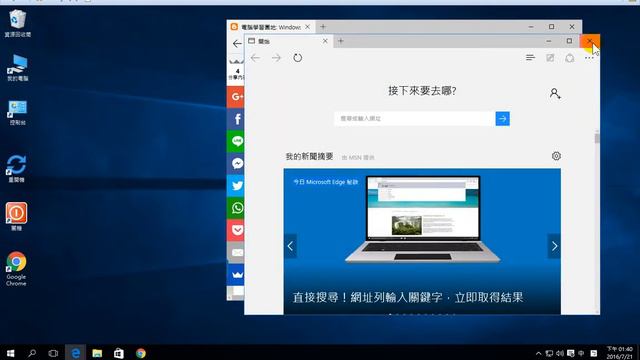Open a new tab in front Edge window
The height and width of the screenshot is (360, 640).
click(x=341, y=41)
